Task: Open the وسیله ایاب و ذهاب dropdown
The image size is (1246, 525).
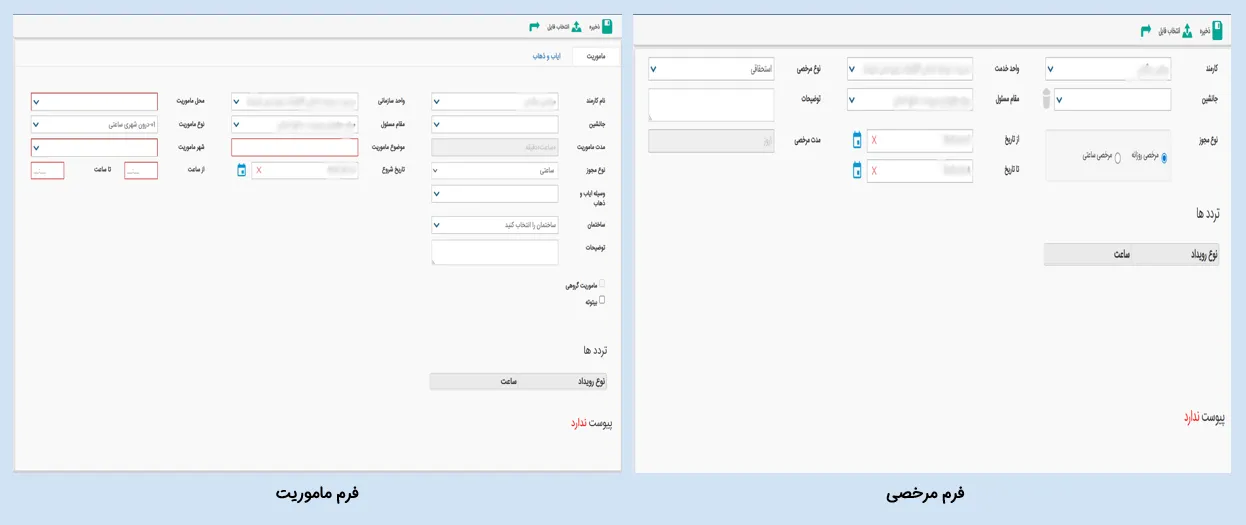Action: (495, 193)
